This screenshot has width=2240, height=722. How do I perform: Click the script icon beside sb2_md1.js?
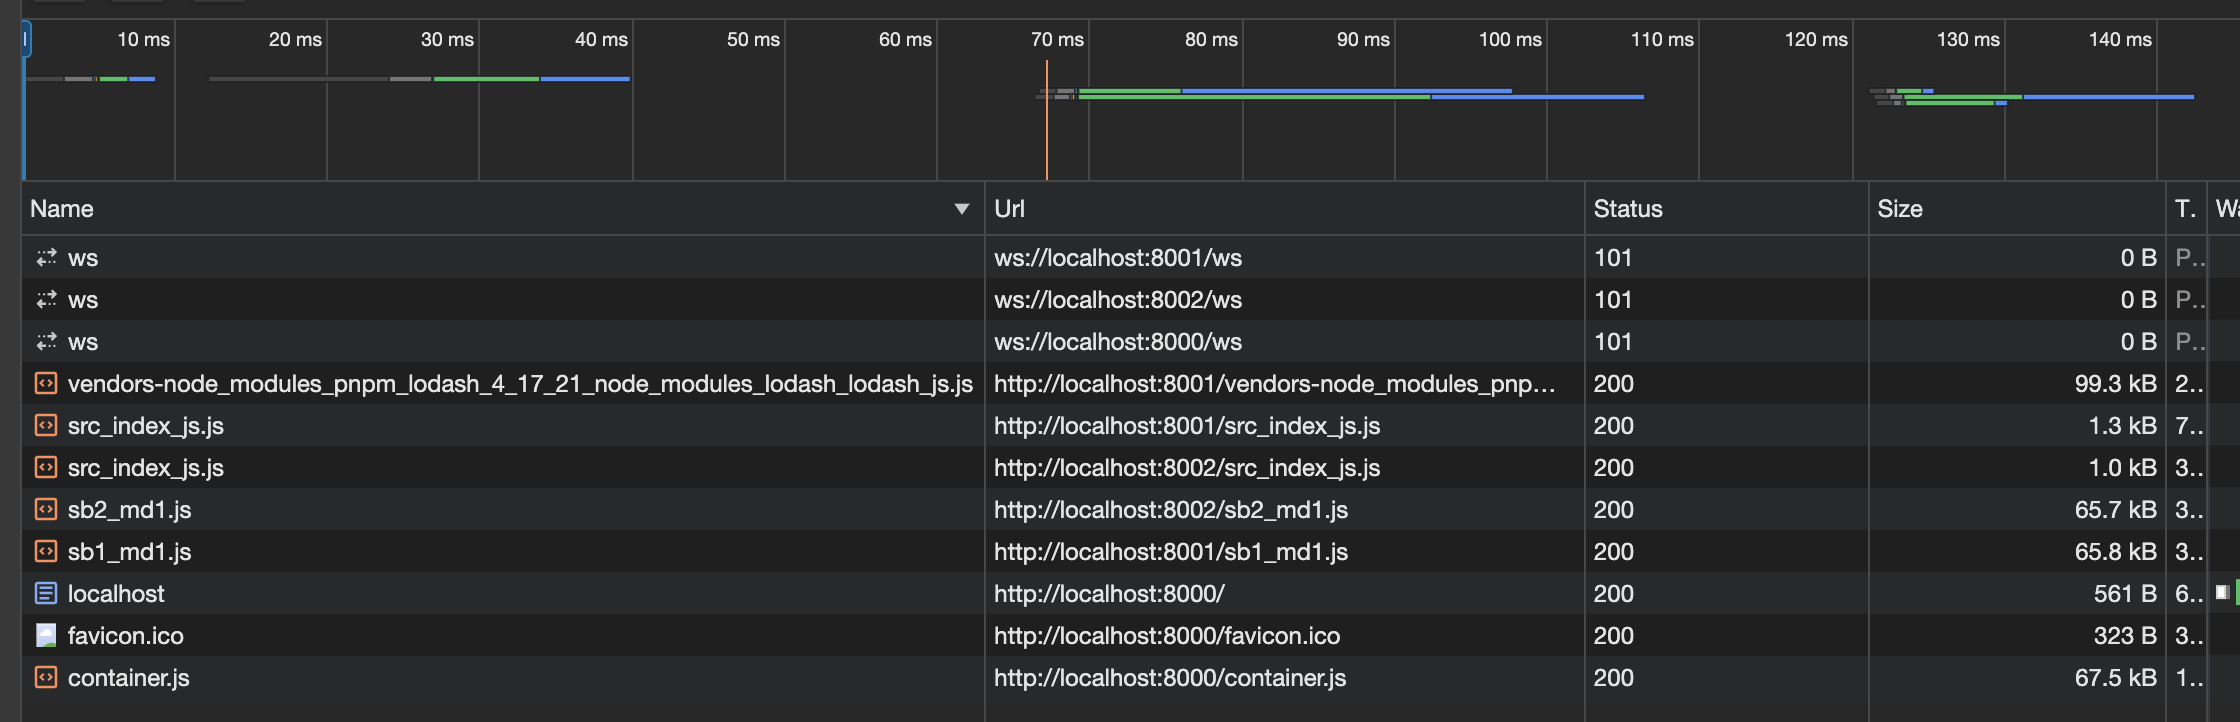pos(46,510)
